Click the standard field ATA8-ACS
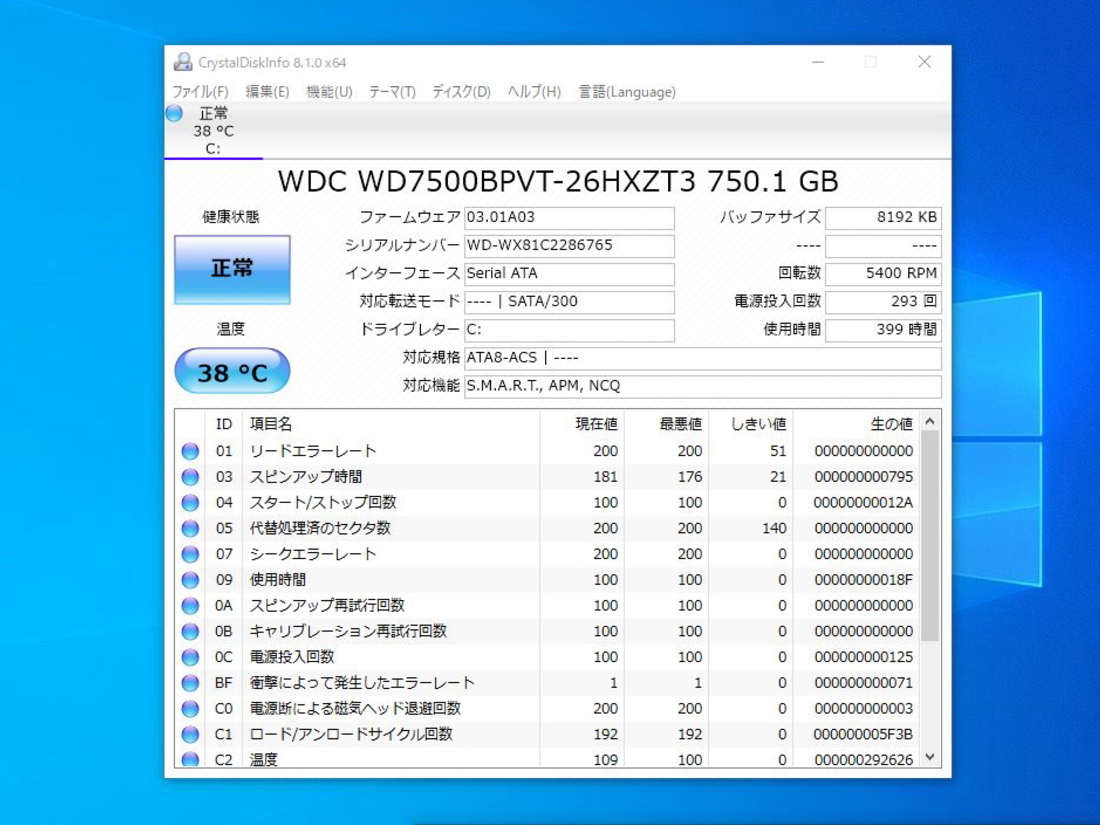Screen dimensions: 1100x825 point(702,358)
